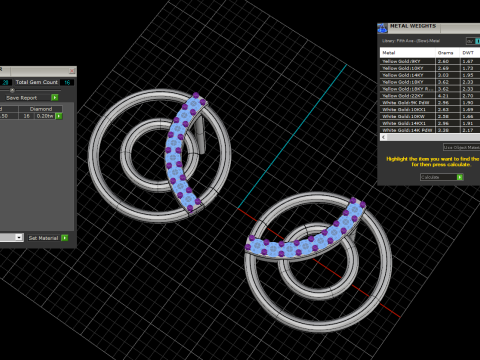The height and width of the screenshot is (360, 480).
Task: Click the 2.17 DWT value for White Gold 14K PdW
Action: click(468, 130)
